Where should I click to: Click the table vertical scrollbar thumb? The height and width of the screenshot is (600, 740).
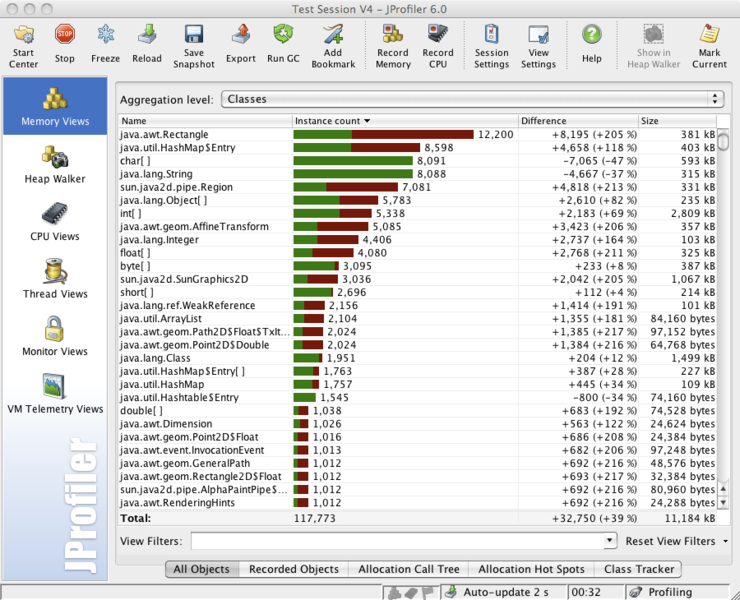pos(723,141)
